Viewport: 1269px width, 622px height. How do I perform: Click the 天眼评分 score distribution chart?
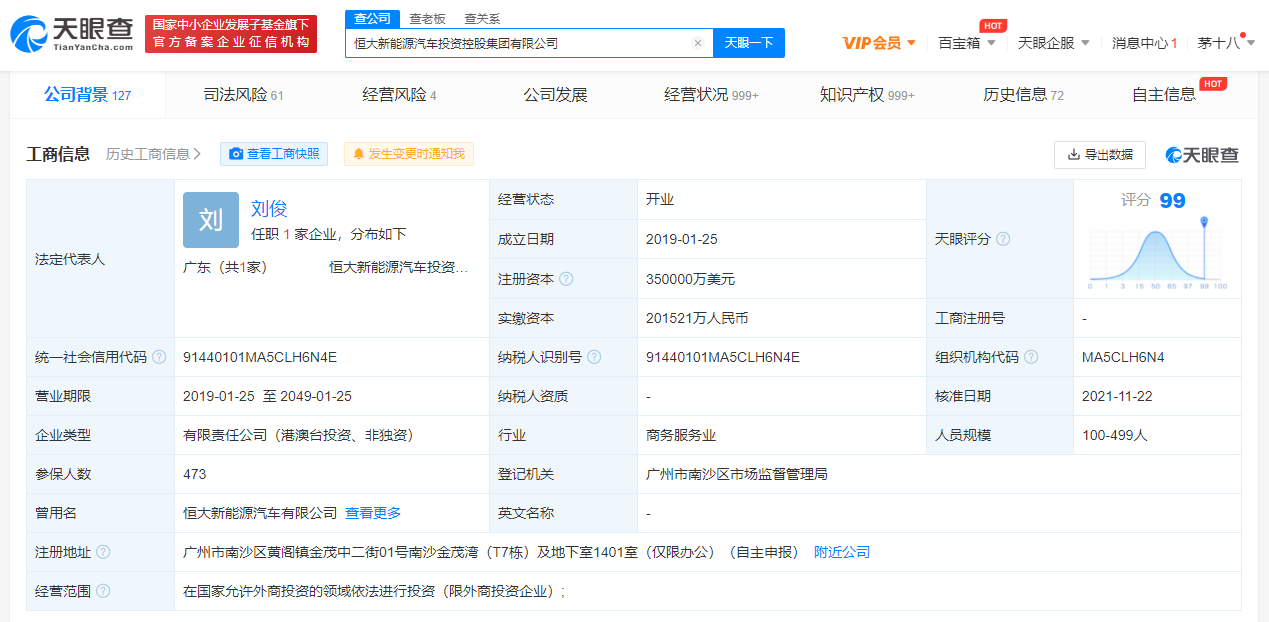pyautogui.click(x=1158, y=252)
